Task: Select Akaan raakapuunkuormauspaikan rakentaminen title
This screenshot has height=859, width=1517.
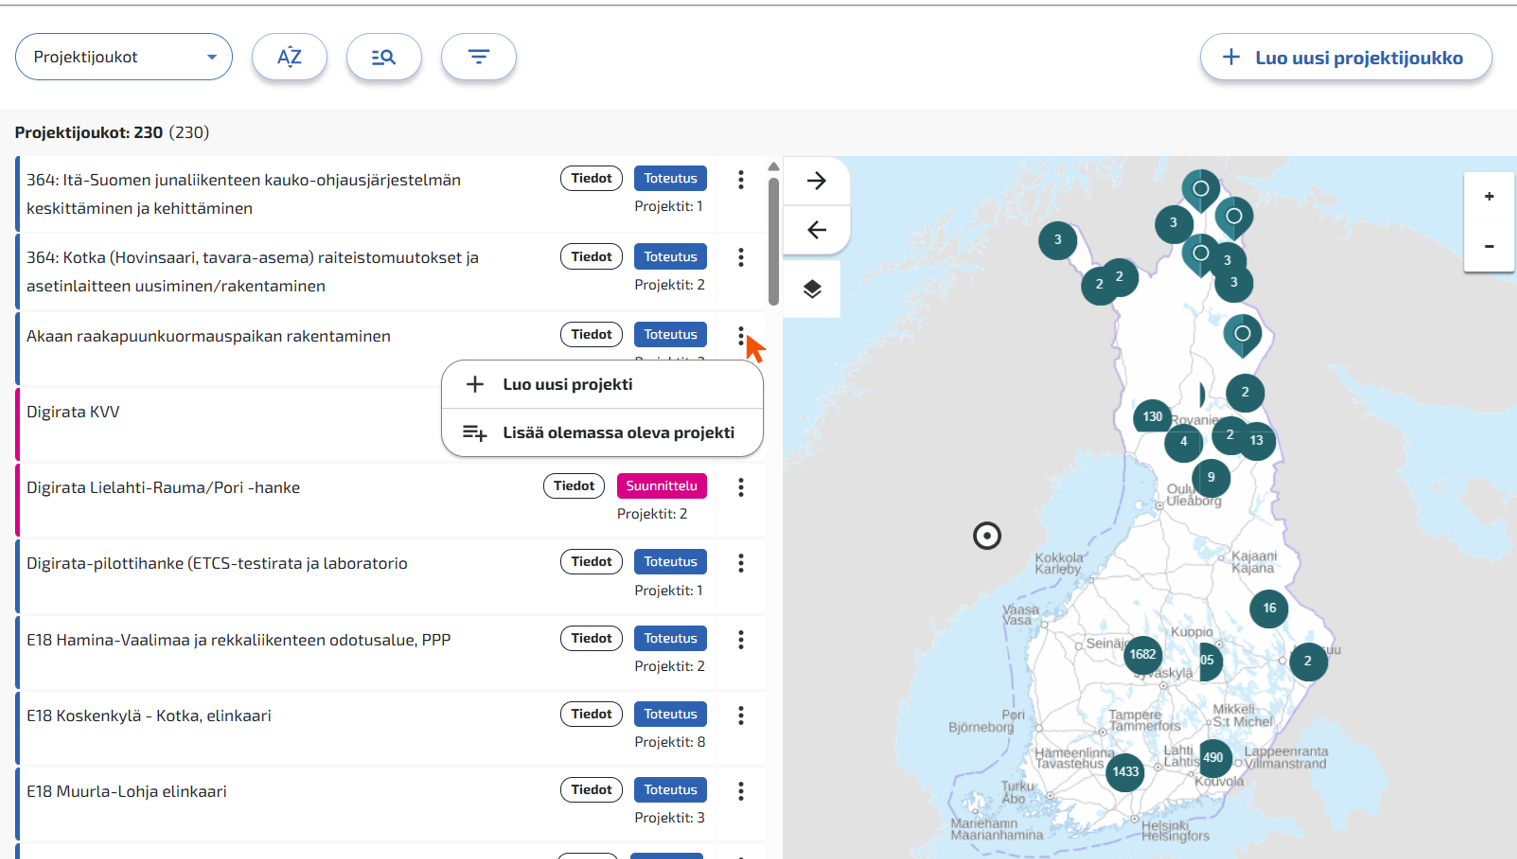Action: click(x=208, y=336)
